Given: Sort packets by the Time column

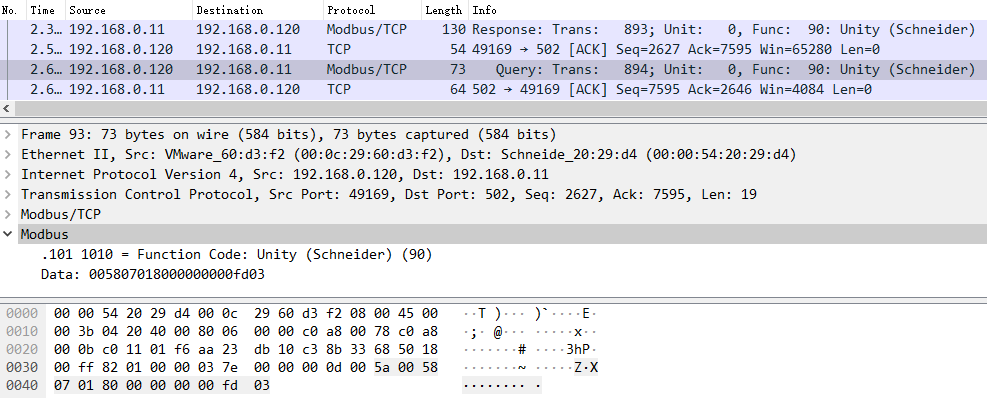Looking at the screenshot, I should click(x=46, y=9).
